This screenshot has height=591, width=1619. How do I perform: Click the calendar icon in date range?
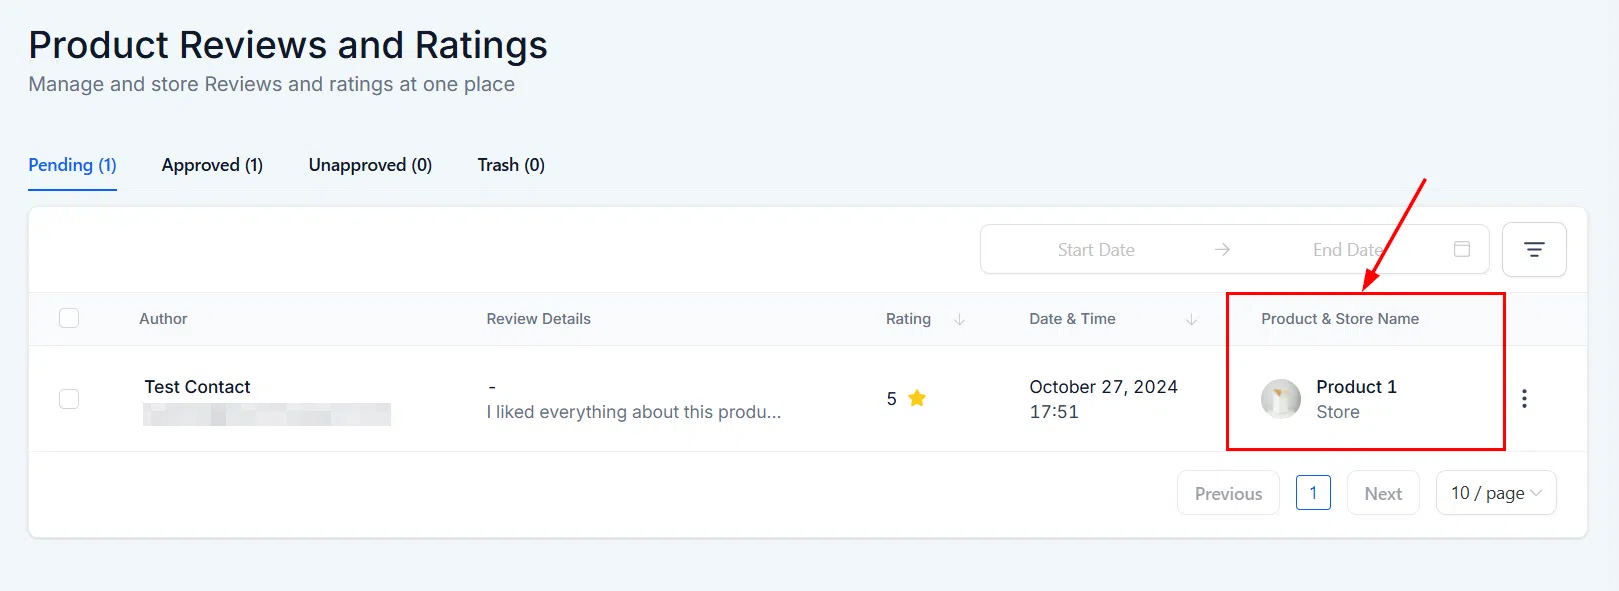1461,249
